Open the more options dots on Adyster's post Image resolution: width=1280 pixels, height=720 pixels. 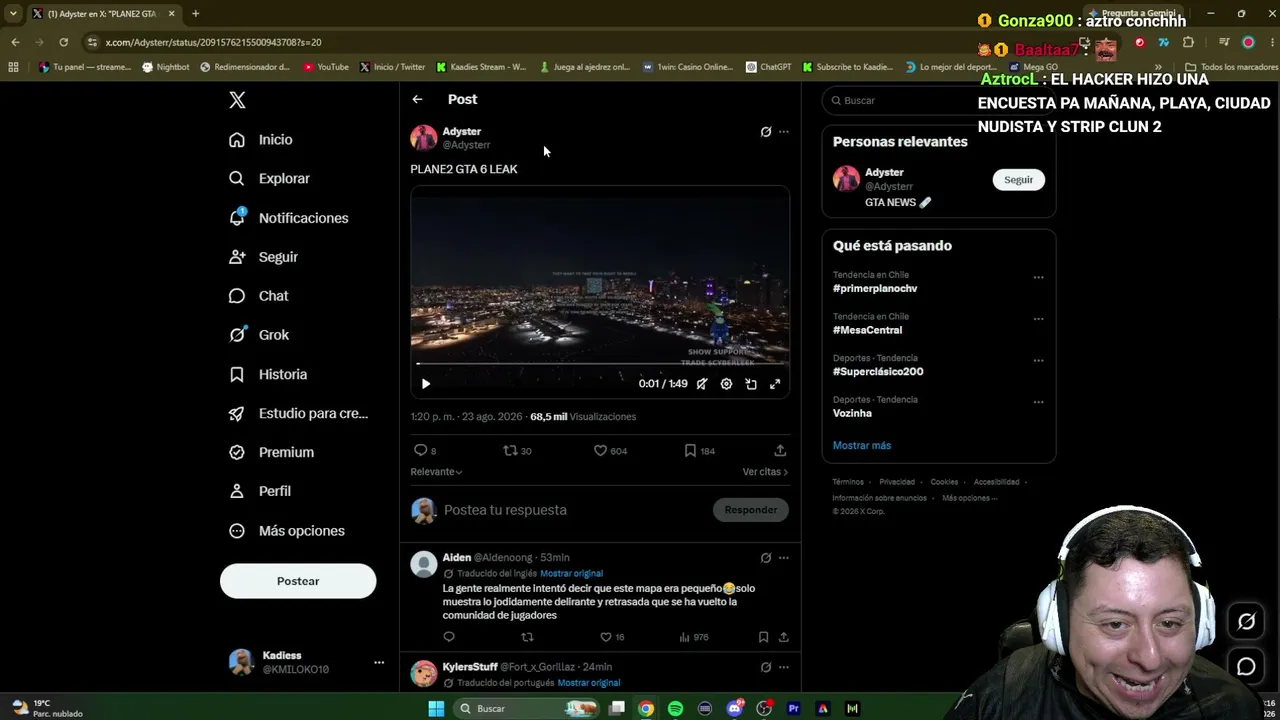point(784,132)
